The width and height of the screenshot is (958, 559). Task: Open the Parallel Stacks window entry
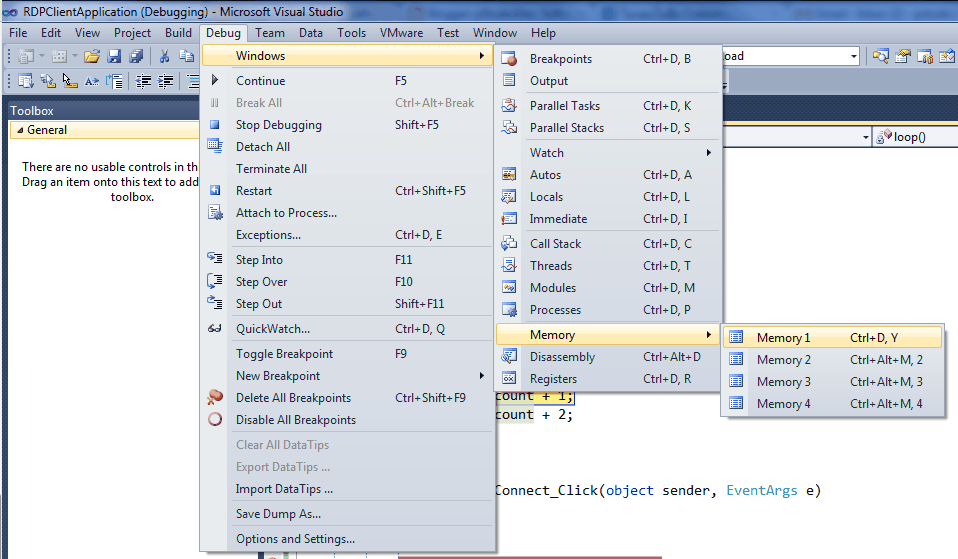click(608, 128)
